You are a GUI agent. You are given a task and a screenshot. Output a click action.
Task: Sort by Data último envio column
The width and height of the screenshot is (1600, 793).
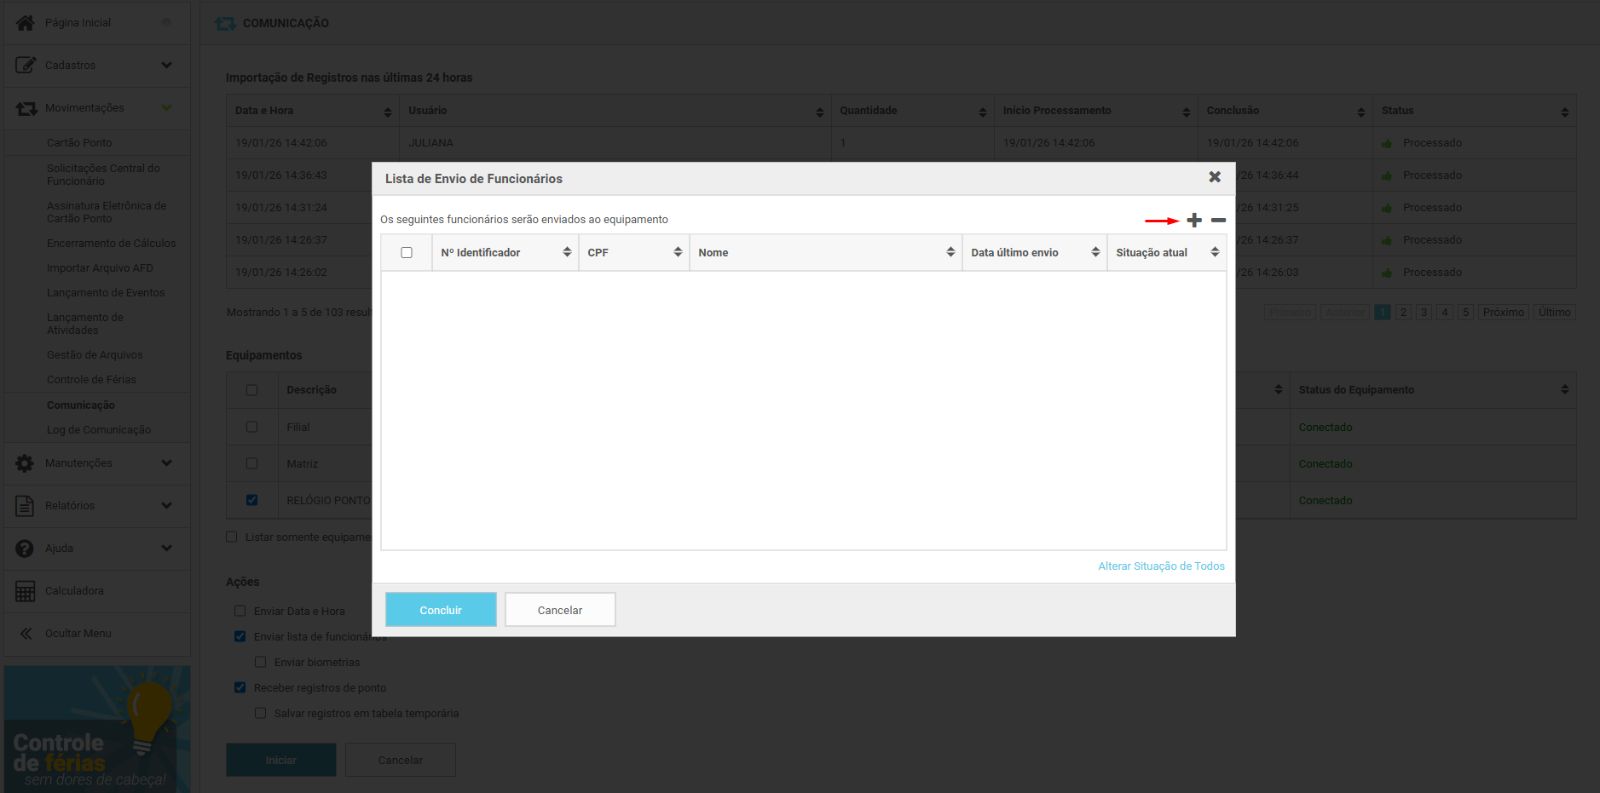tap(1095, 252)
